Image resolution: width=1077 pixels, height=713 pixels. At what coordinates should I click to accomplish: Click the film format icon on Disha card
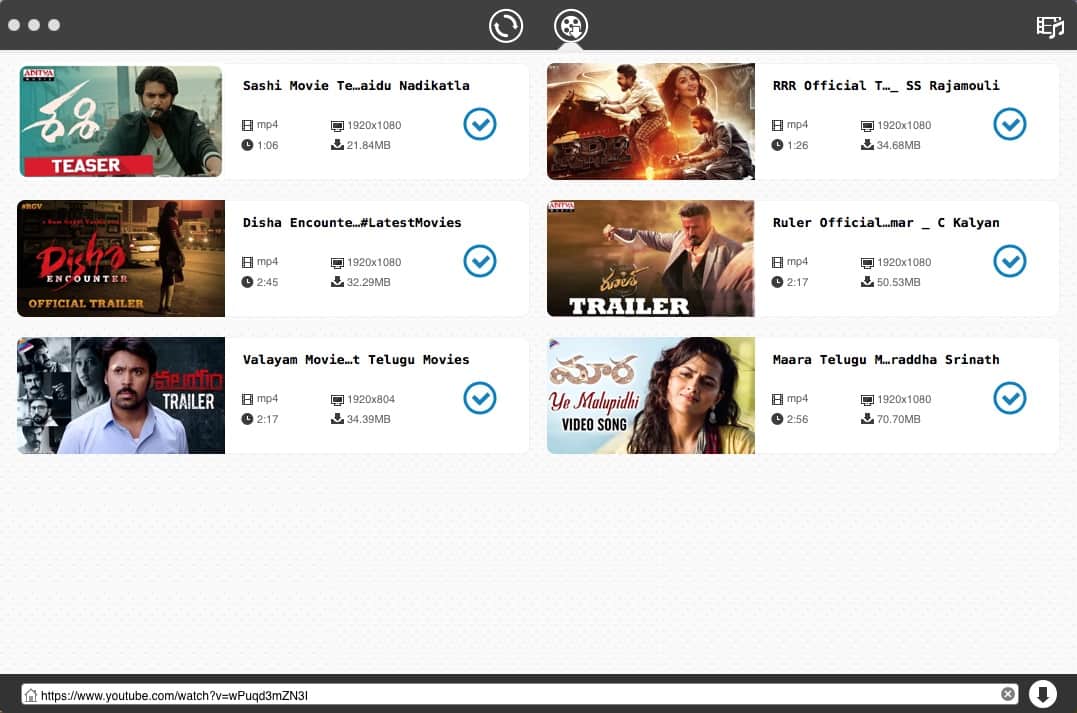pos(247,262)
